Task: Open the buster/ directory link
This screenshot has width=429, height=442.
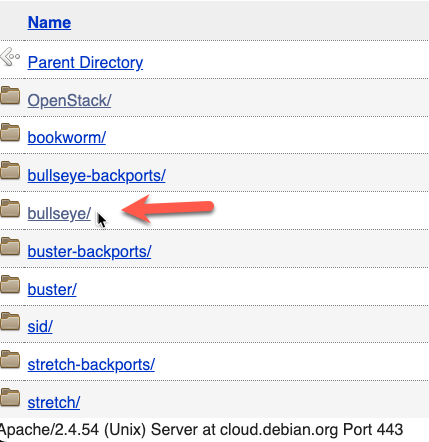Action: [x=52, y=290]
